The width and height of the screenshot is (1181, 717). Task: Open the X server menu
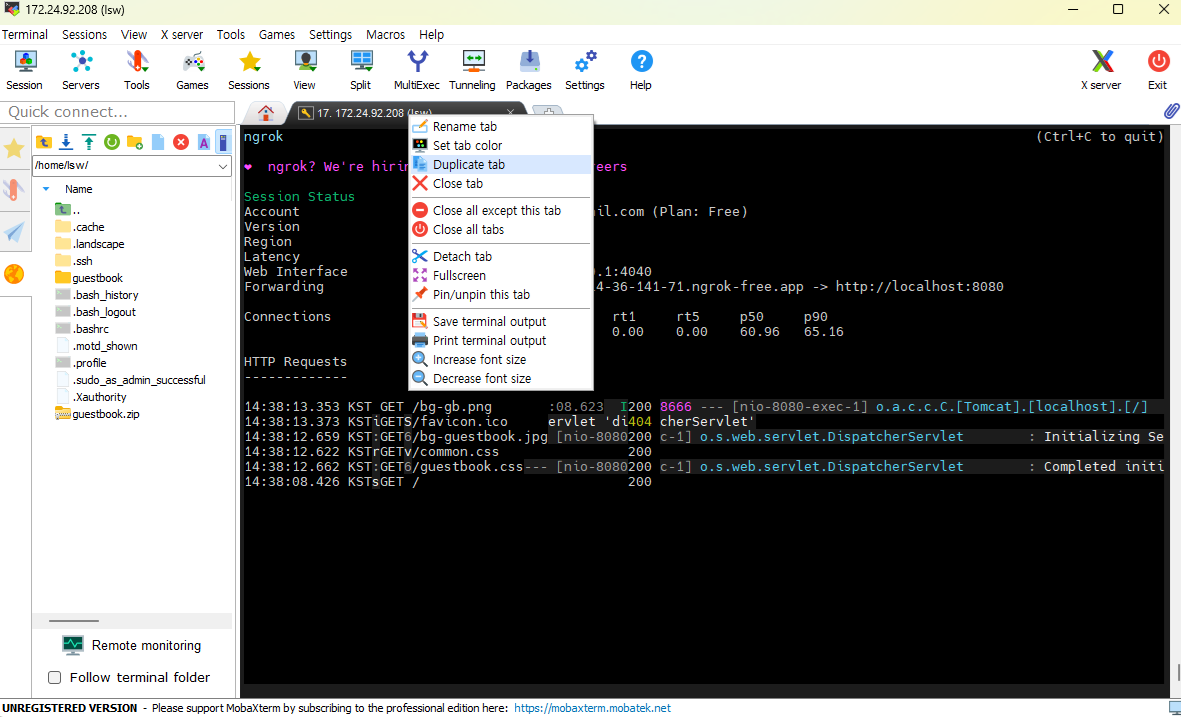coord(182,35)
